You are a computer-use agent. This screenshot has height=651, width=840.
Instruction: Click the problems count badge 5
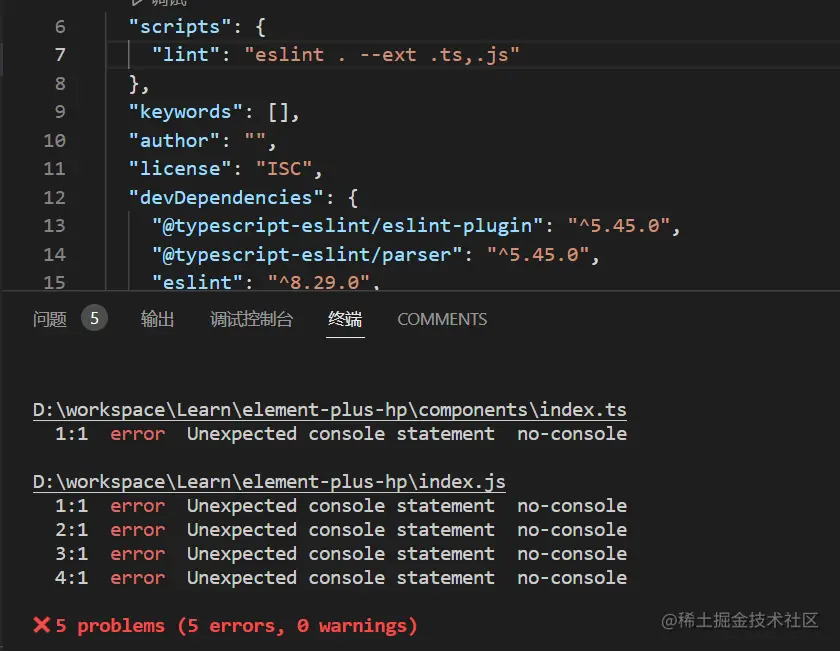pyautogui.click(x=94, y=318)
